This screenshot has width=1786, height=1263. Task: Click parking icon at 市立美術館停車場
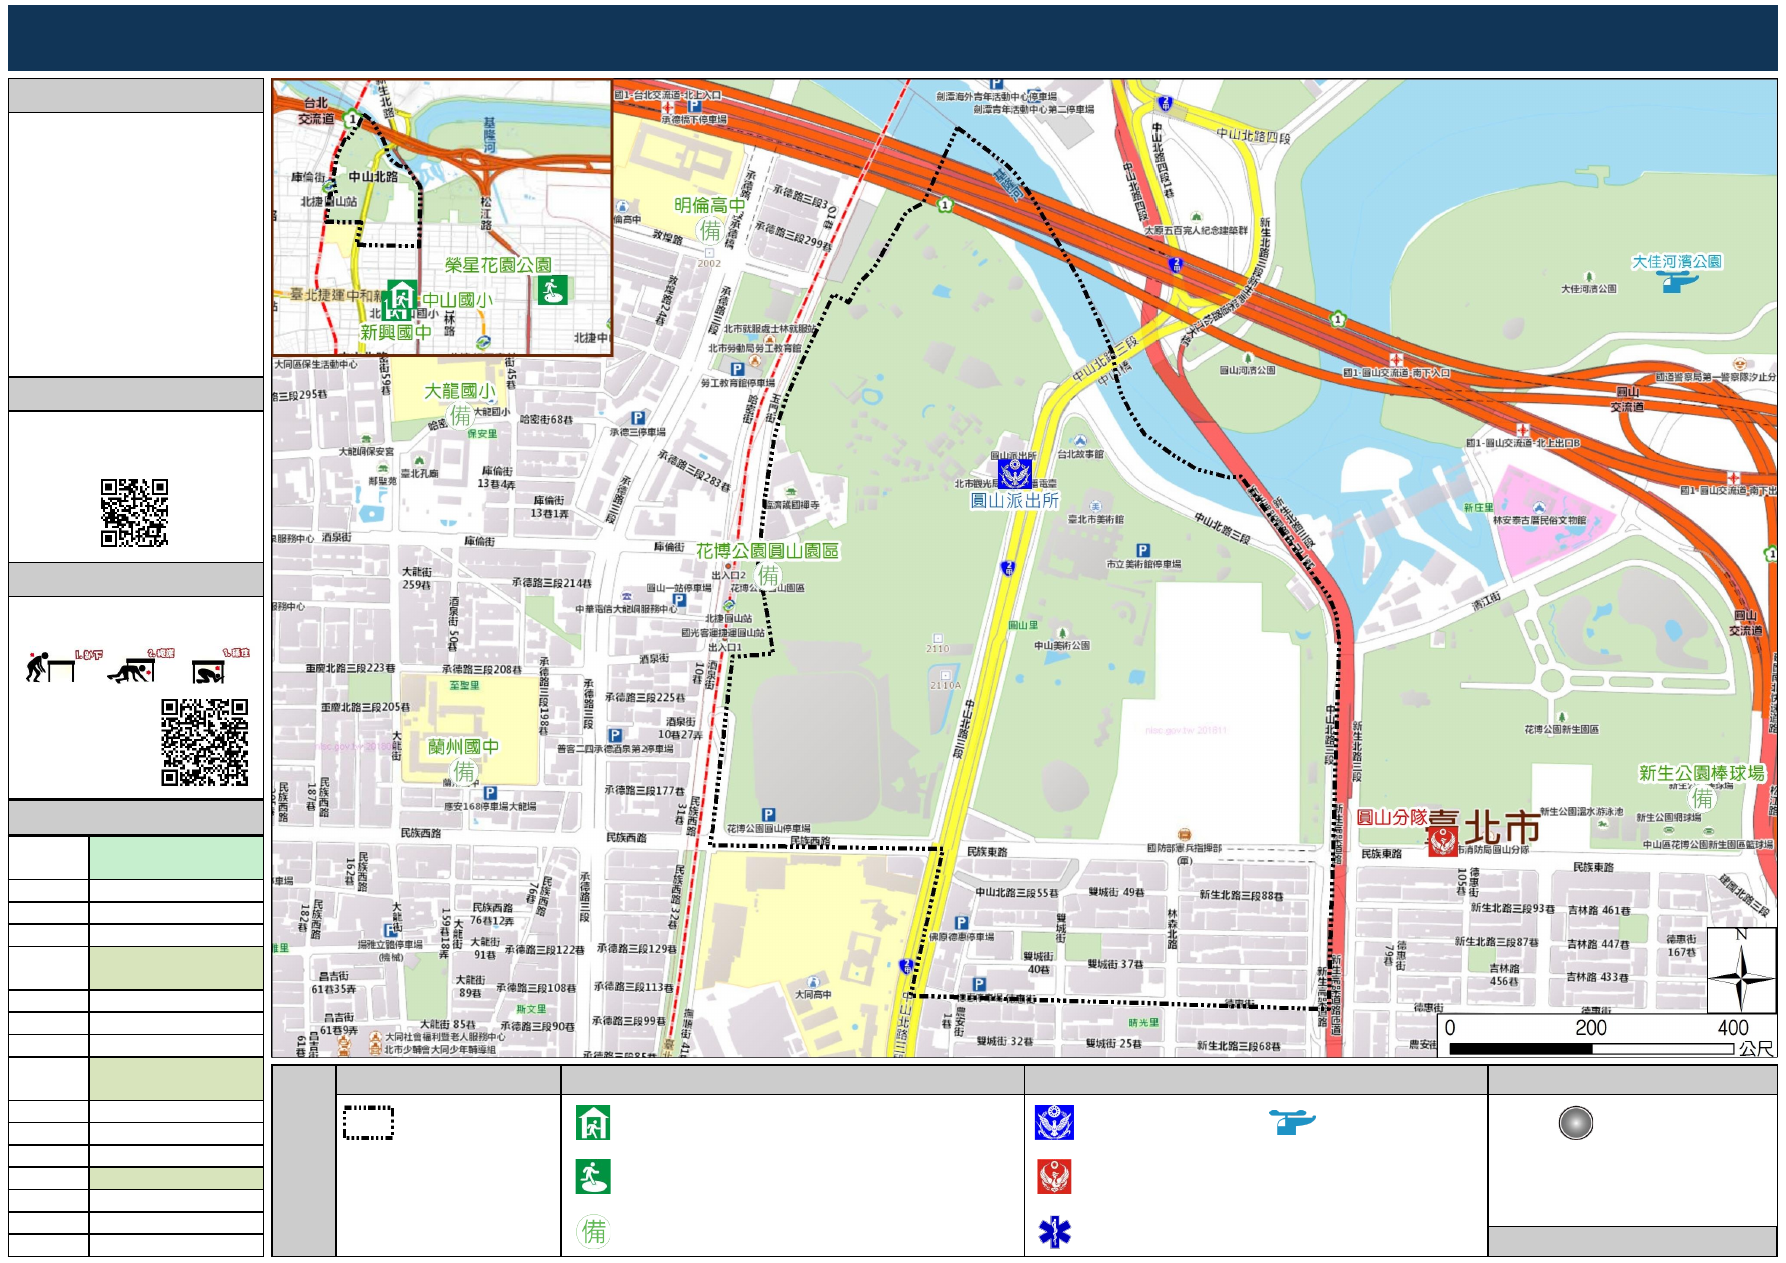click(x=1143, y=550)
